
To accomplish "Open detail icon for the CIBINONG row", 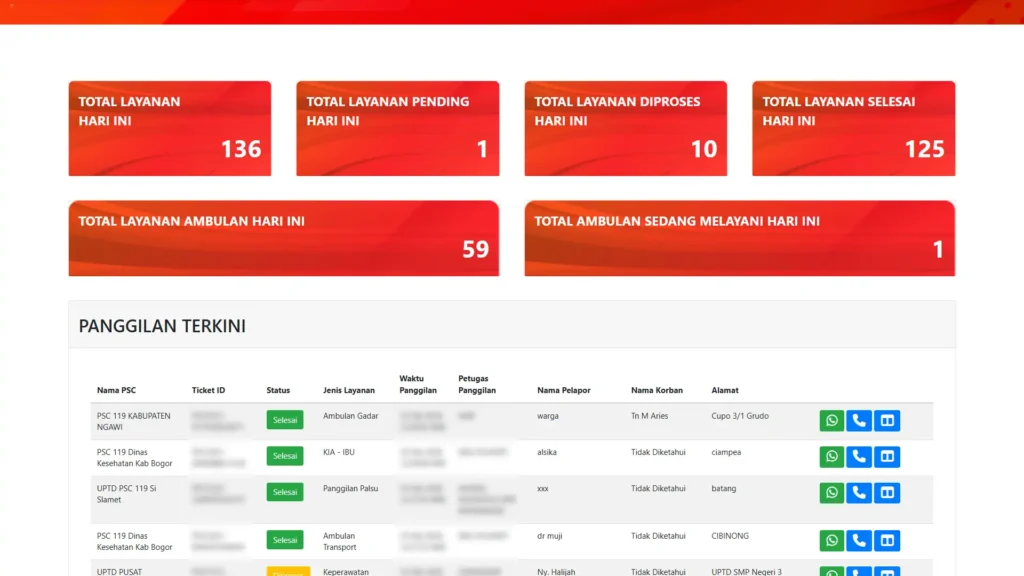I will pyautogui.click(x=887, y=541).
